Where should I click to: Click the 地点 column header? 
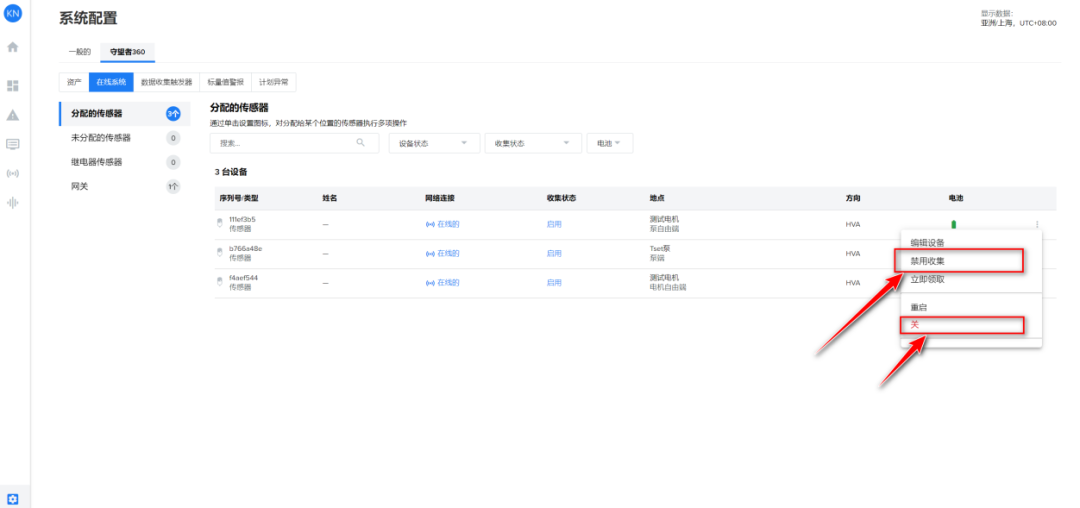pyautogui.click(x=656, y=198)
